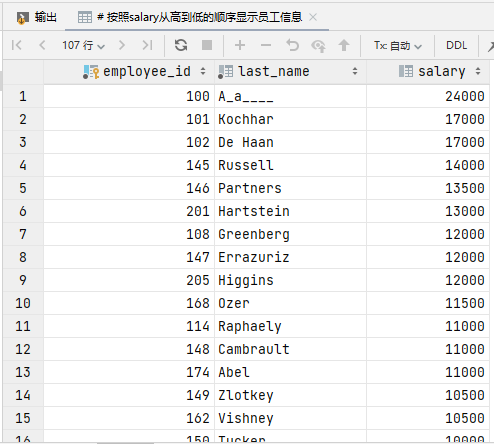
Task: Sort by the employee_id column header
Action: click(129, 71)
